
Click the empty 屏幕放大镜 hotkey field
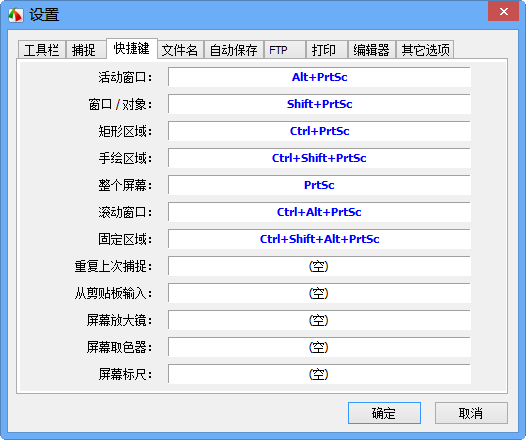pos(319,320)
